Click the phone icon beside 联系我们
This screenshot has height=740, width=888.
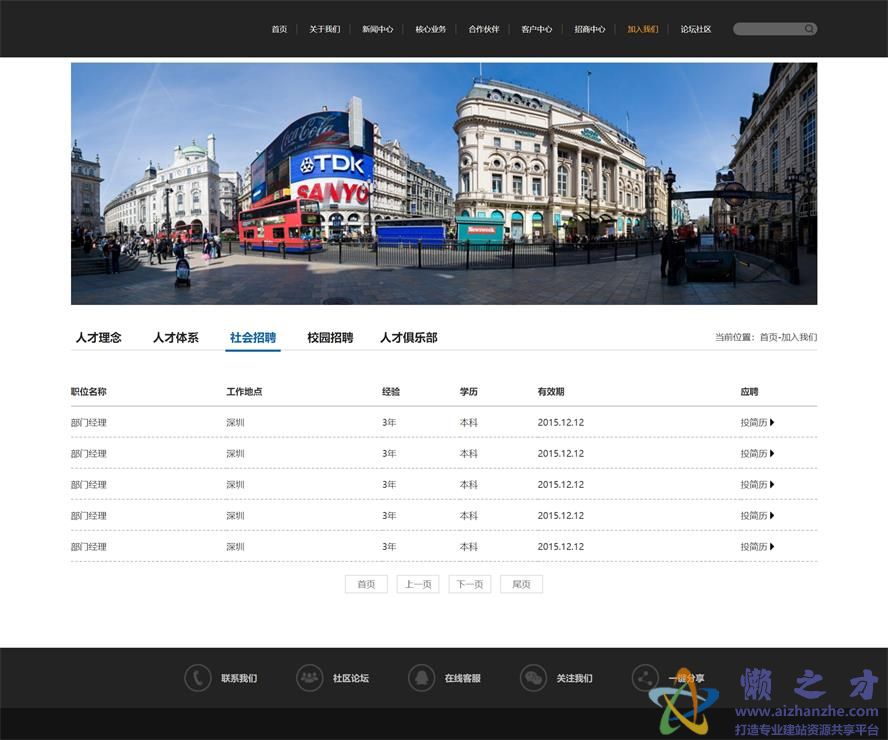pos(197,678)
